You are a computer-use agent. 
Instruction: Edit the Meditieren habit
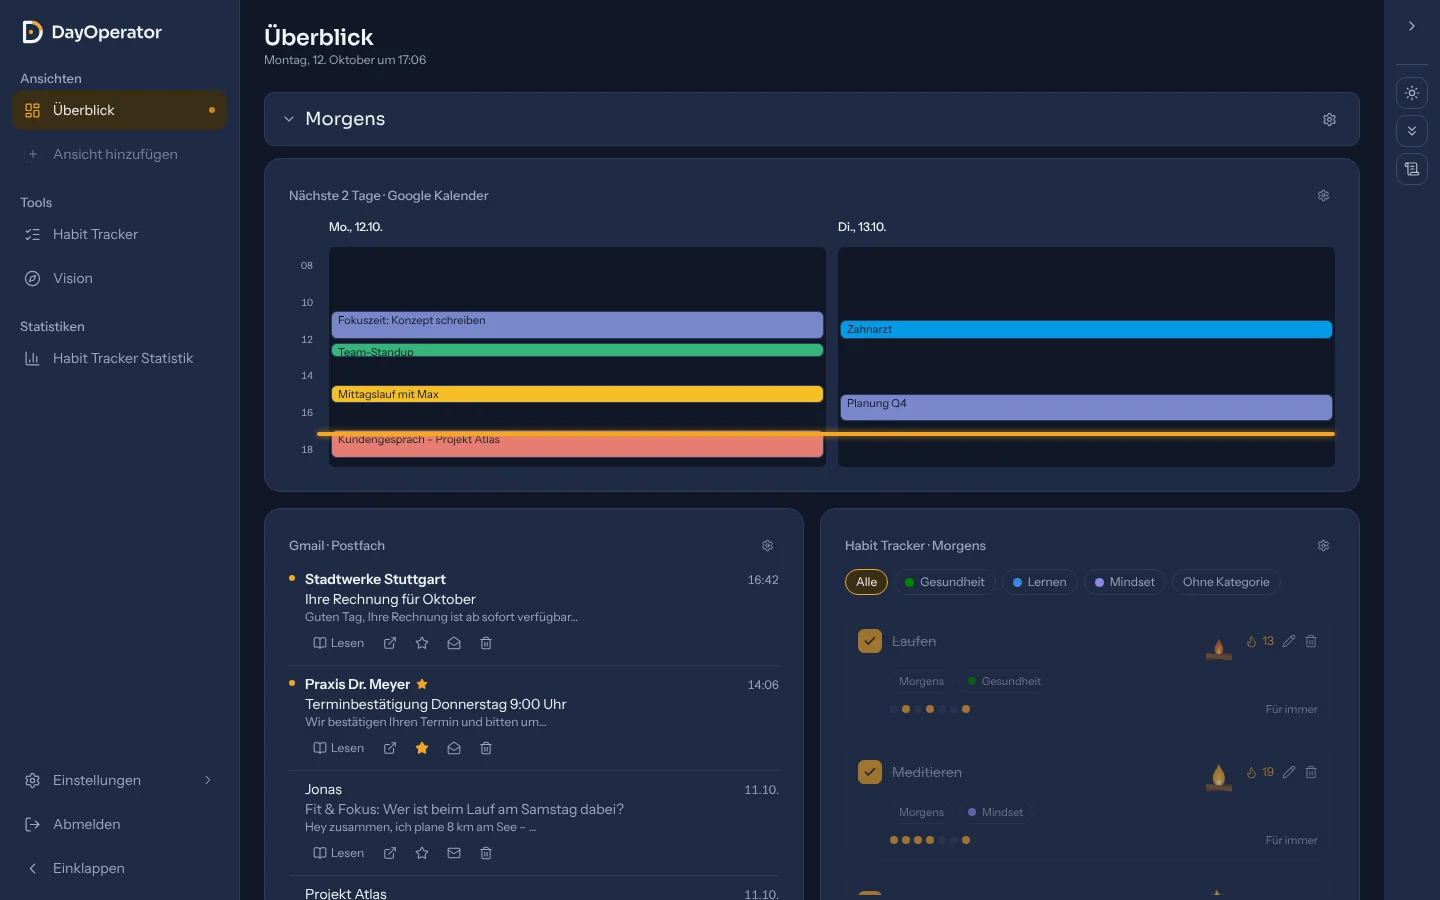pos(1289,772)
